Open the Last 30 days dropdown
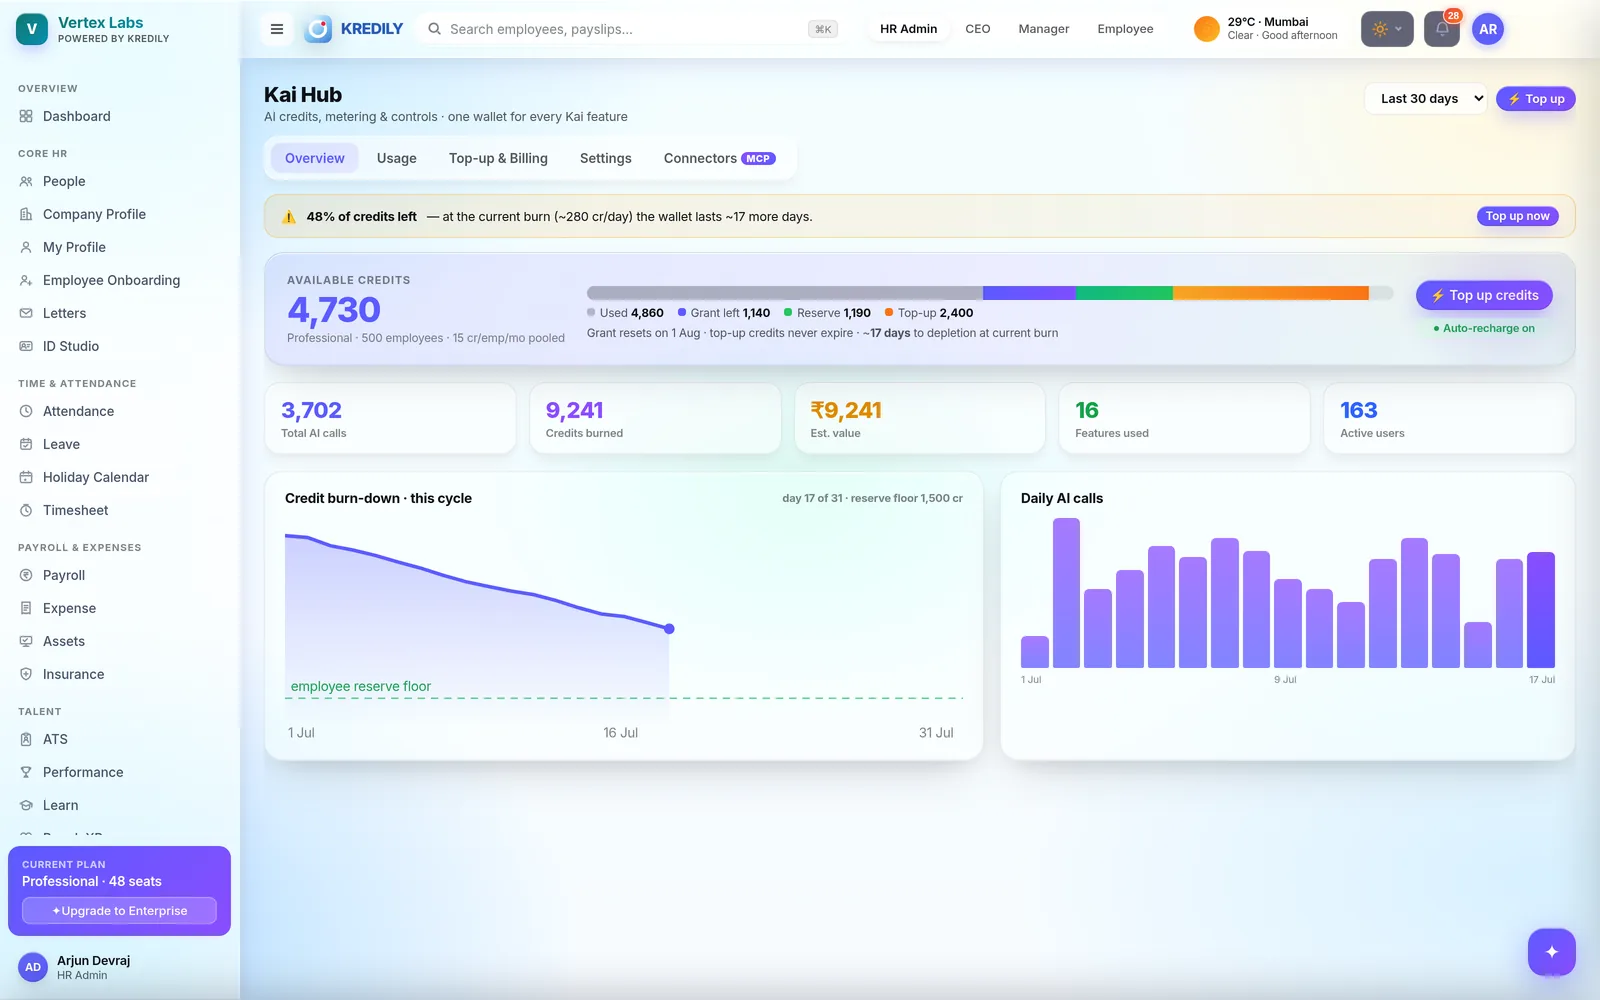This screenshot has width=1600, height=1000. tap(1427, 99)
